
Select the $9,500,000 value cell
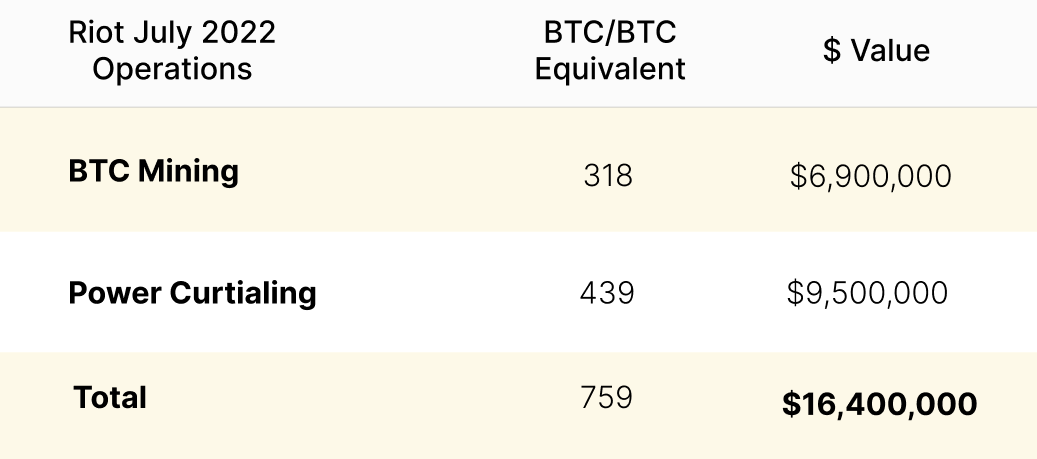867,293
